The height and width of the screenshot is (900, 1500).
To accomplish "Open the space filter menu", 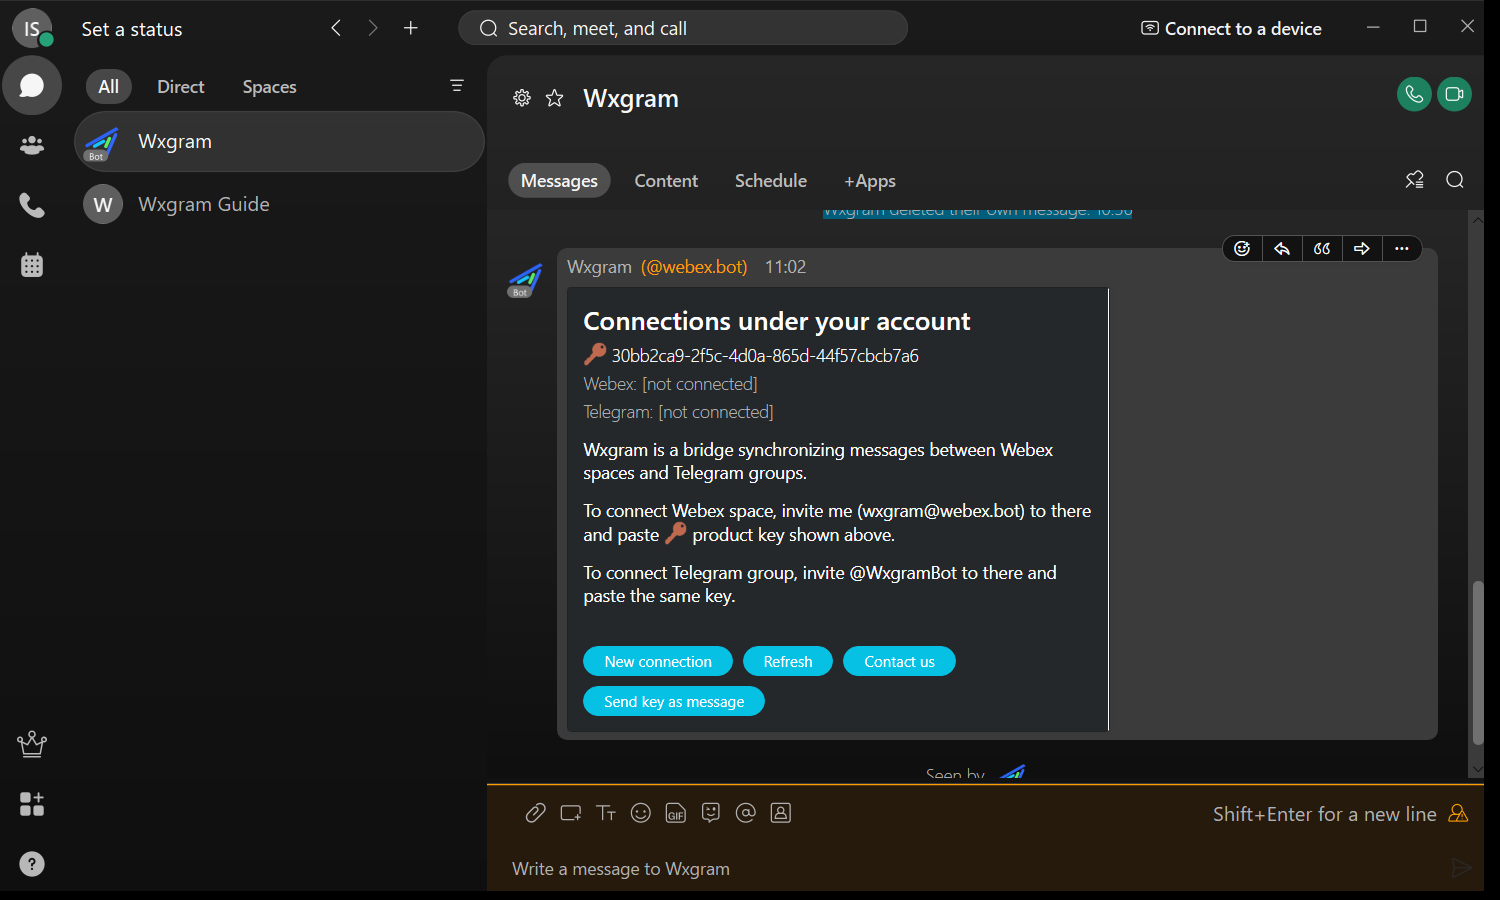I will [x=456, y=86].
